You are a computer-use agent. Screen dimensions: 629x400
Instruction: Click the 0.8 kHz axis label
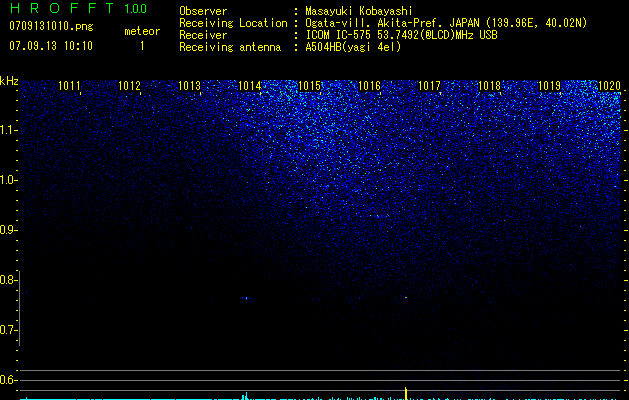coord(7,280)
